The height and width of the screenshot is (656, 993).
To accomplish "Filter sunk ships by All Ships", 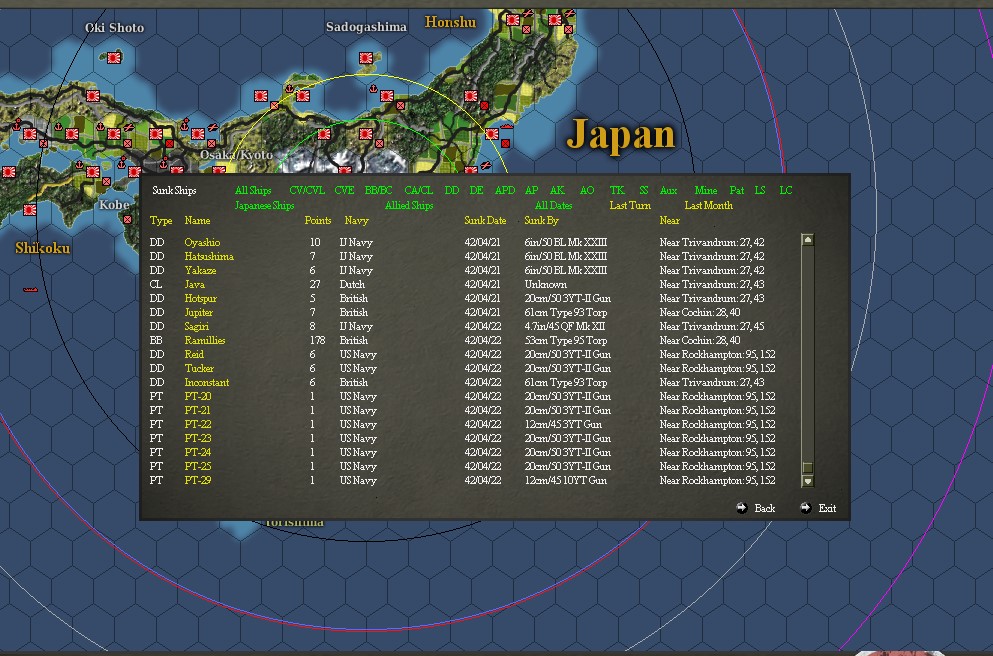I will pos(253,190).
